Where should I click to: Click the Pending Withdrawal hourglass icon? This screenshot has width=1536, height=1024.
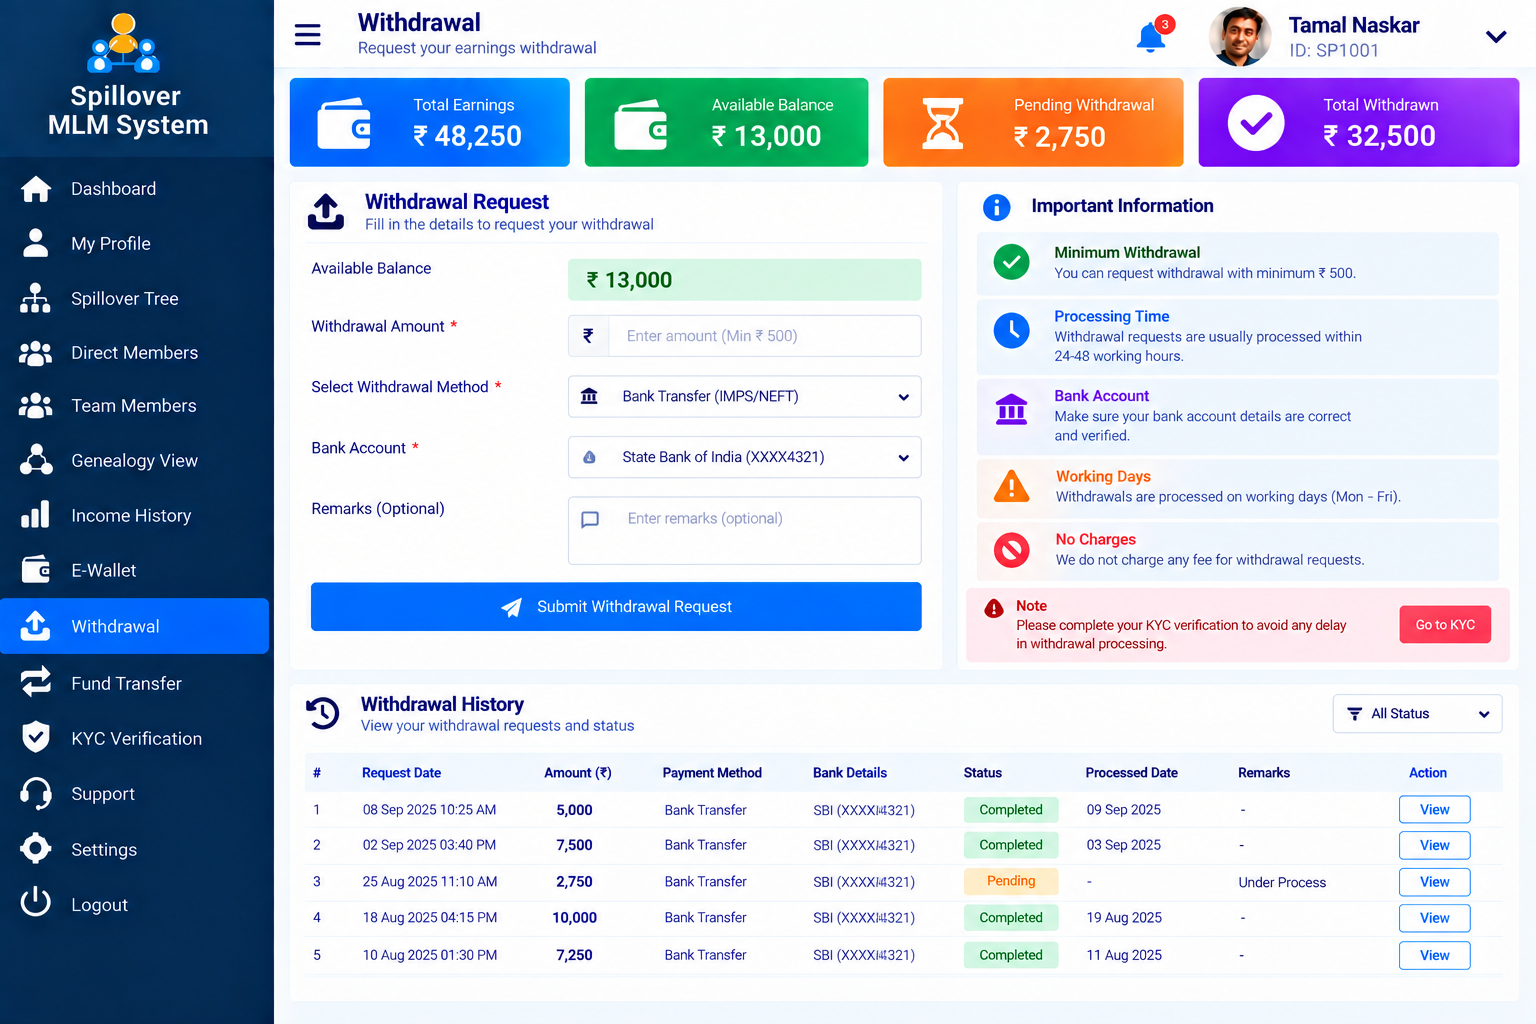pyautogui.click(x=942, y=123)
